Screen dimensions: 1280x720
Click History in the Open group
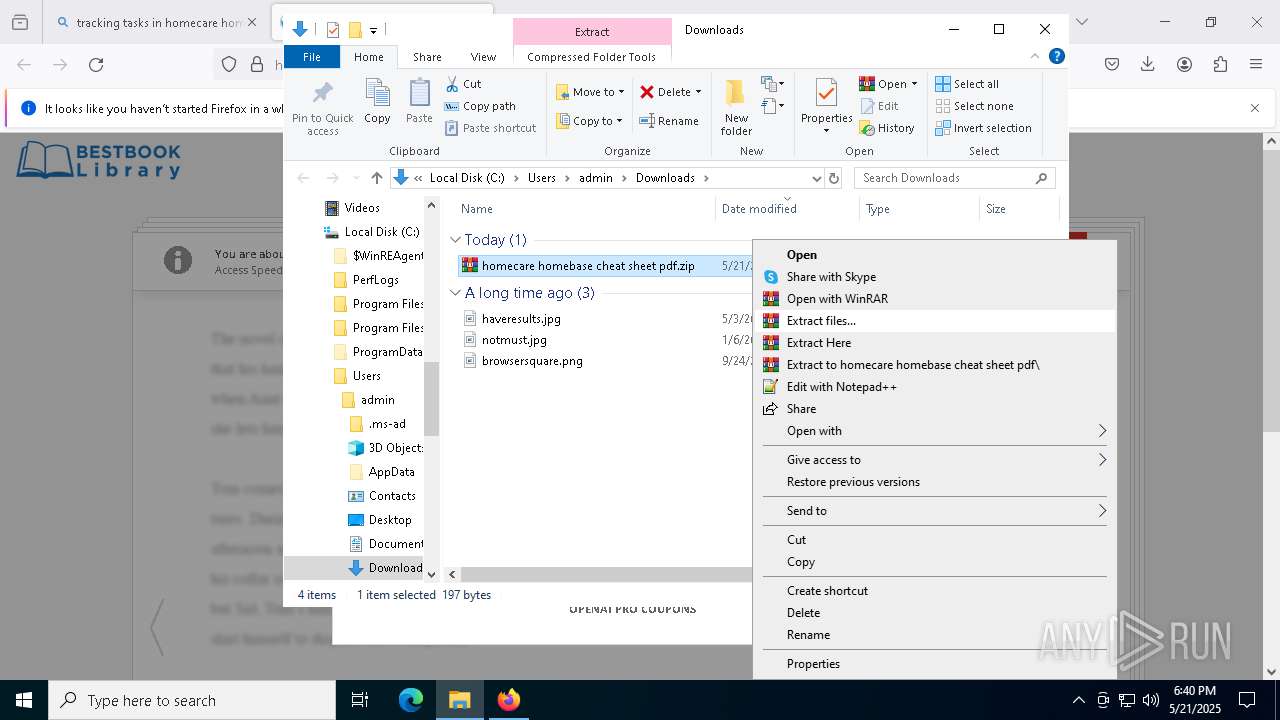(x=887, y=128)
